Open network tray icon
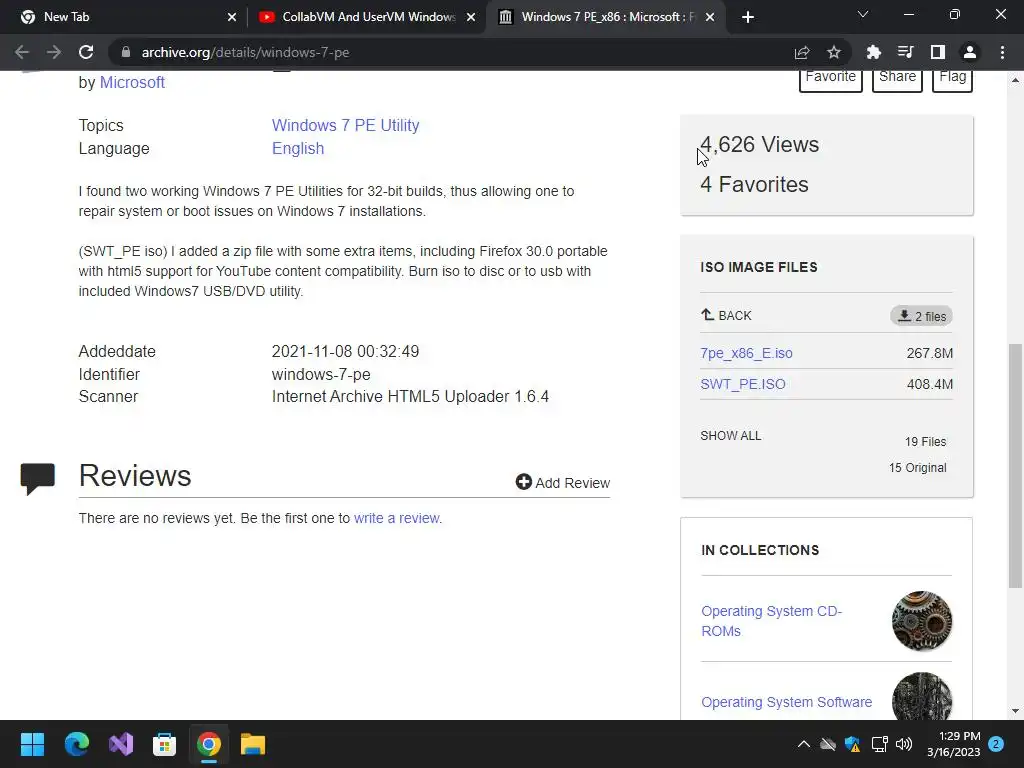The width and height of the screenshot is (1024, 768). pyautogui.click(x=879, y=744)
